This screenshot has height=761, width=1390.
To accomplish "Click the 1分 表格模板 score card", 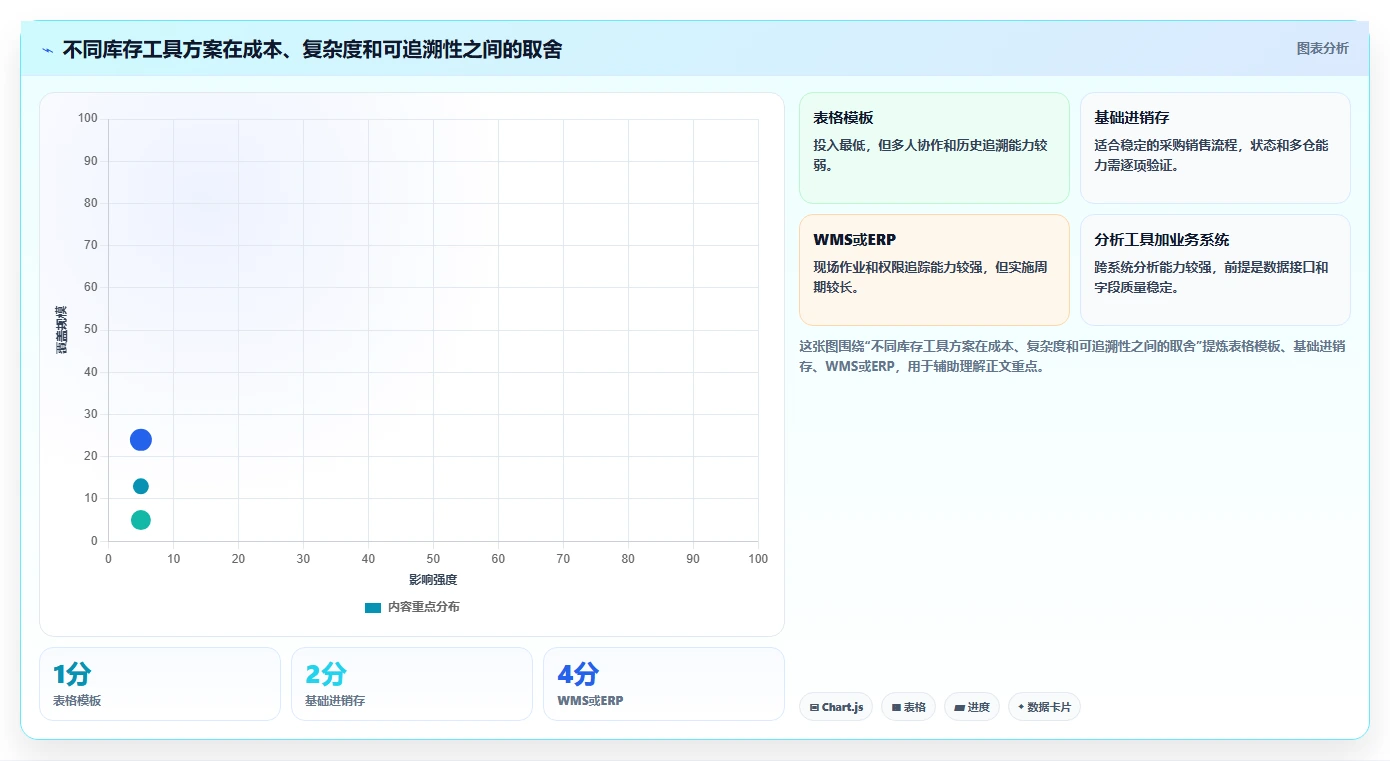I will (x=160, y=684).
